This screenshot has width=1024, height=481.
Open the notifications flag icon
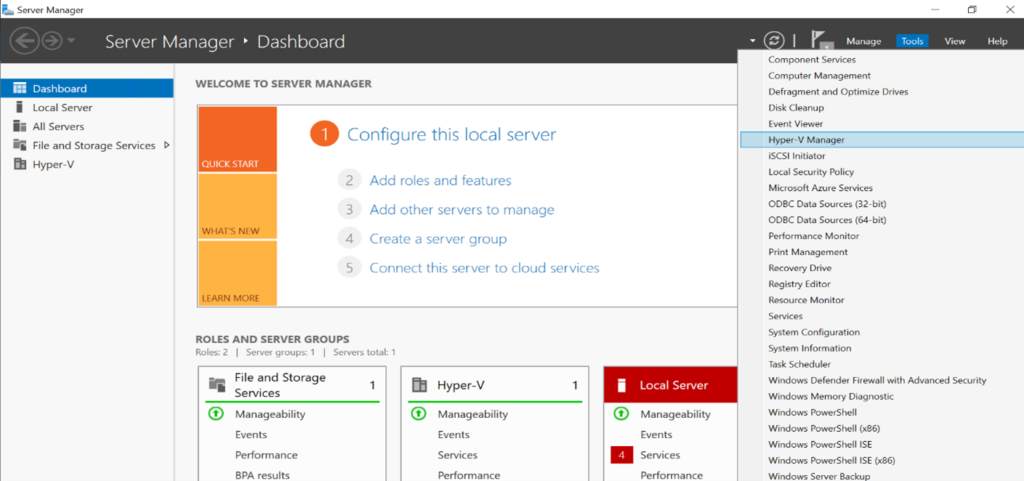click(822, 40)
